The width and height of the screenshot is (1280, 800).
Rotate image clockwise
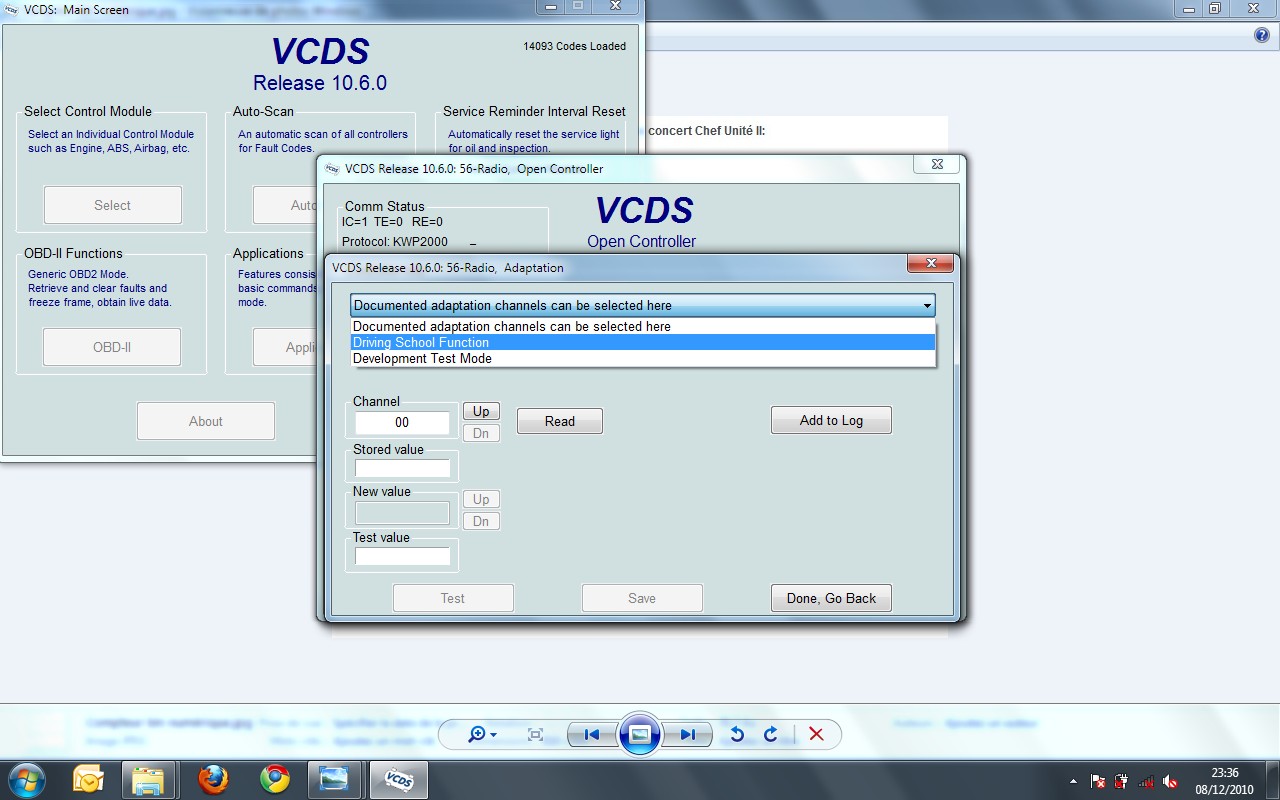771,735
